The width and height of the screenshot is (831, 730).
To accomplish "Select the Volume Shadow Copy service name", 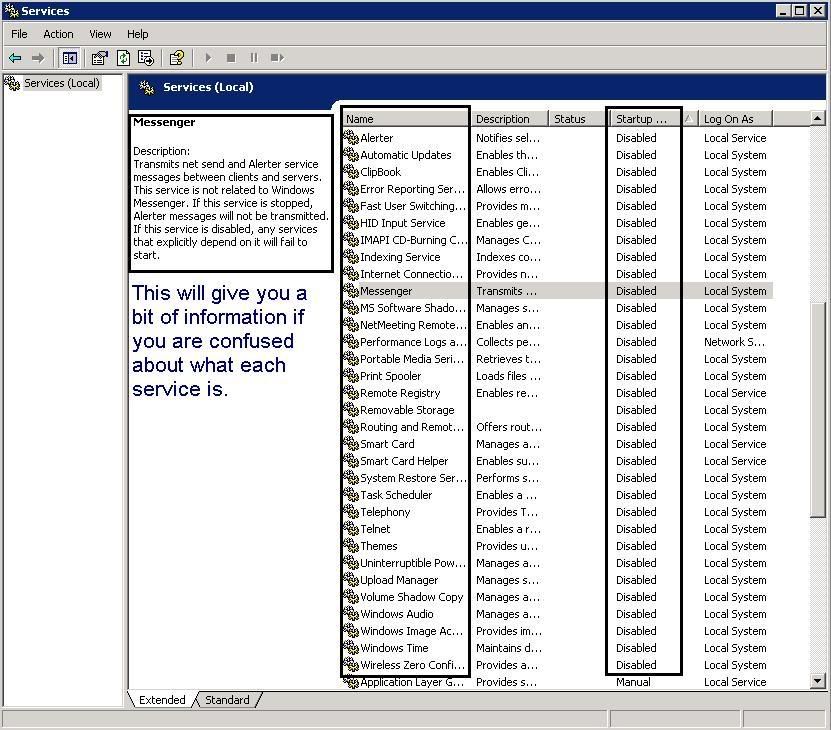I will 411,596.
